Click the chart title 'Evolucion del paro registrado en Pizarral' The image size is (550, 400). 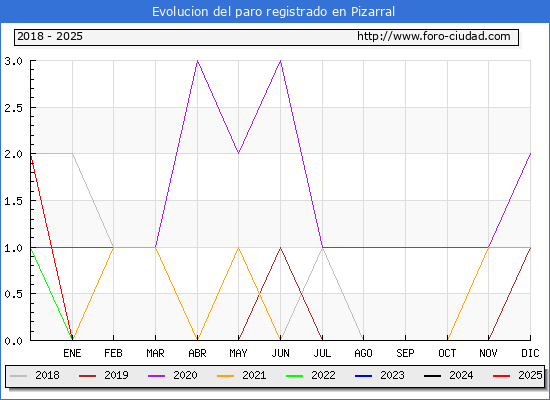(273, 12)
